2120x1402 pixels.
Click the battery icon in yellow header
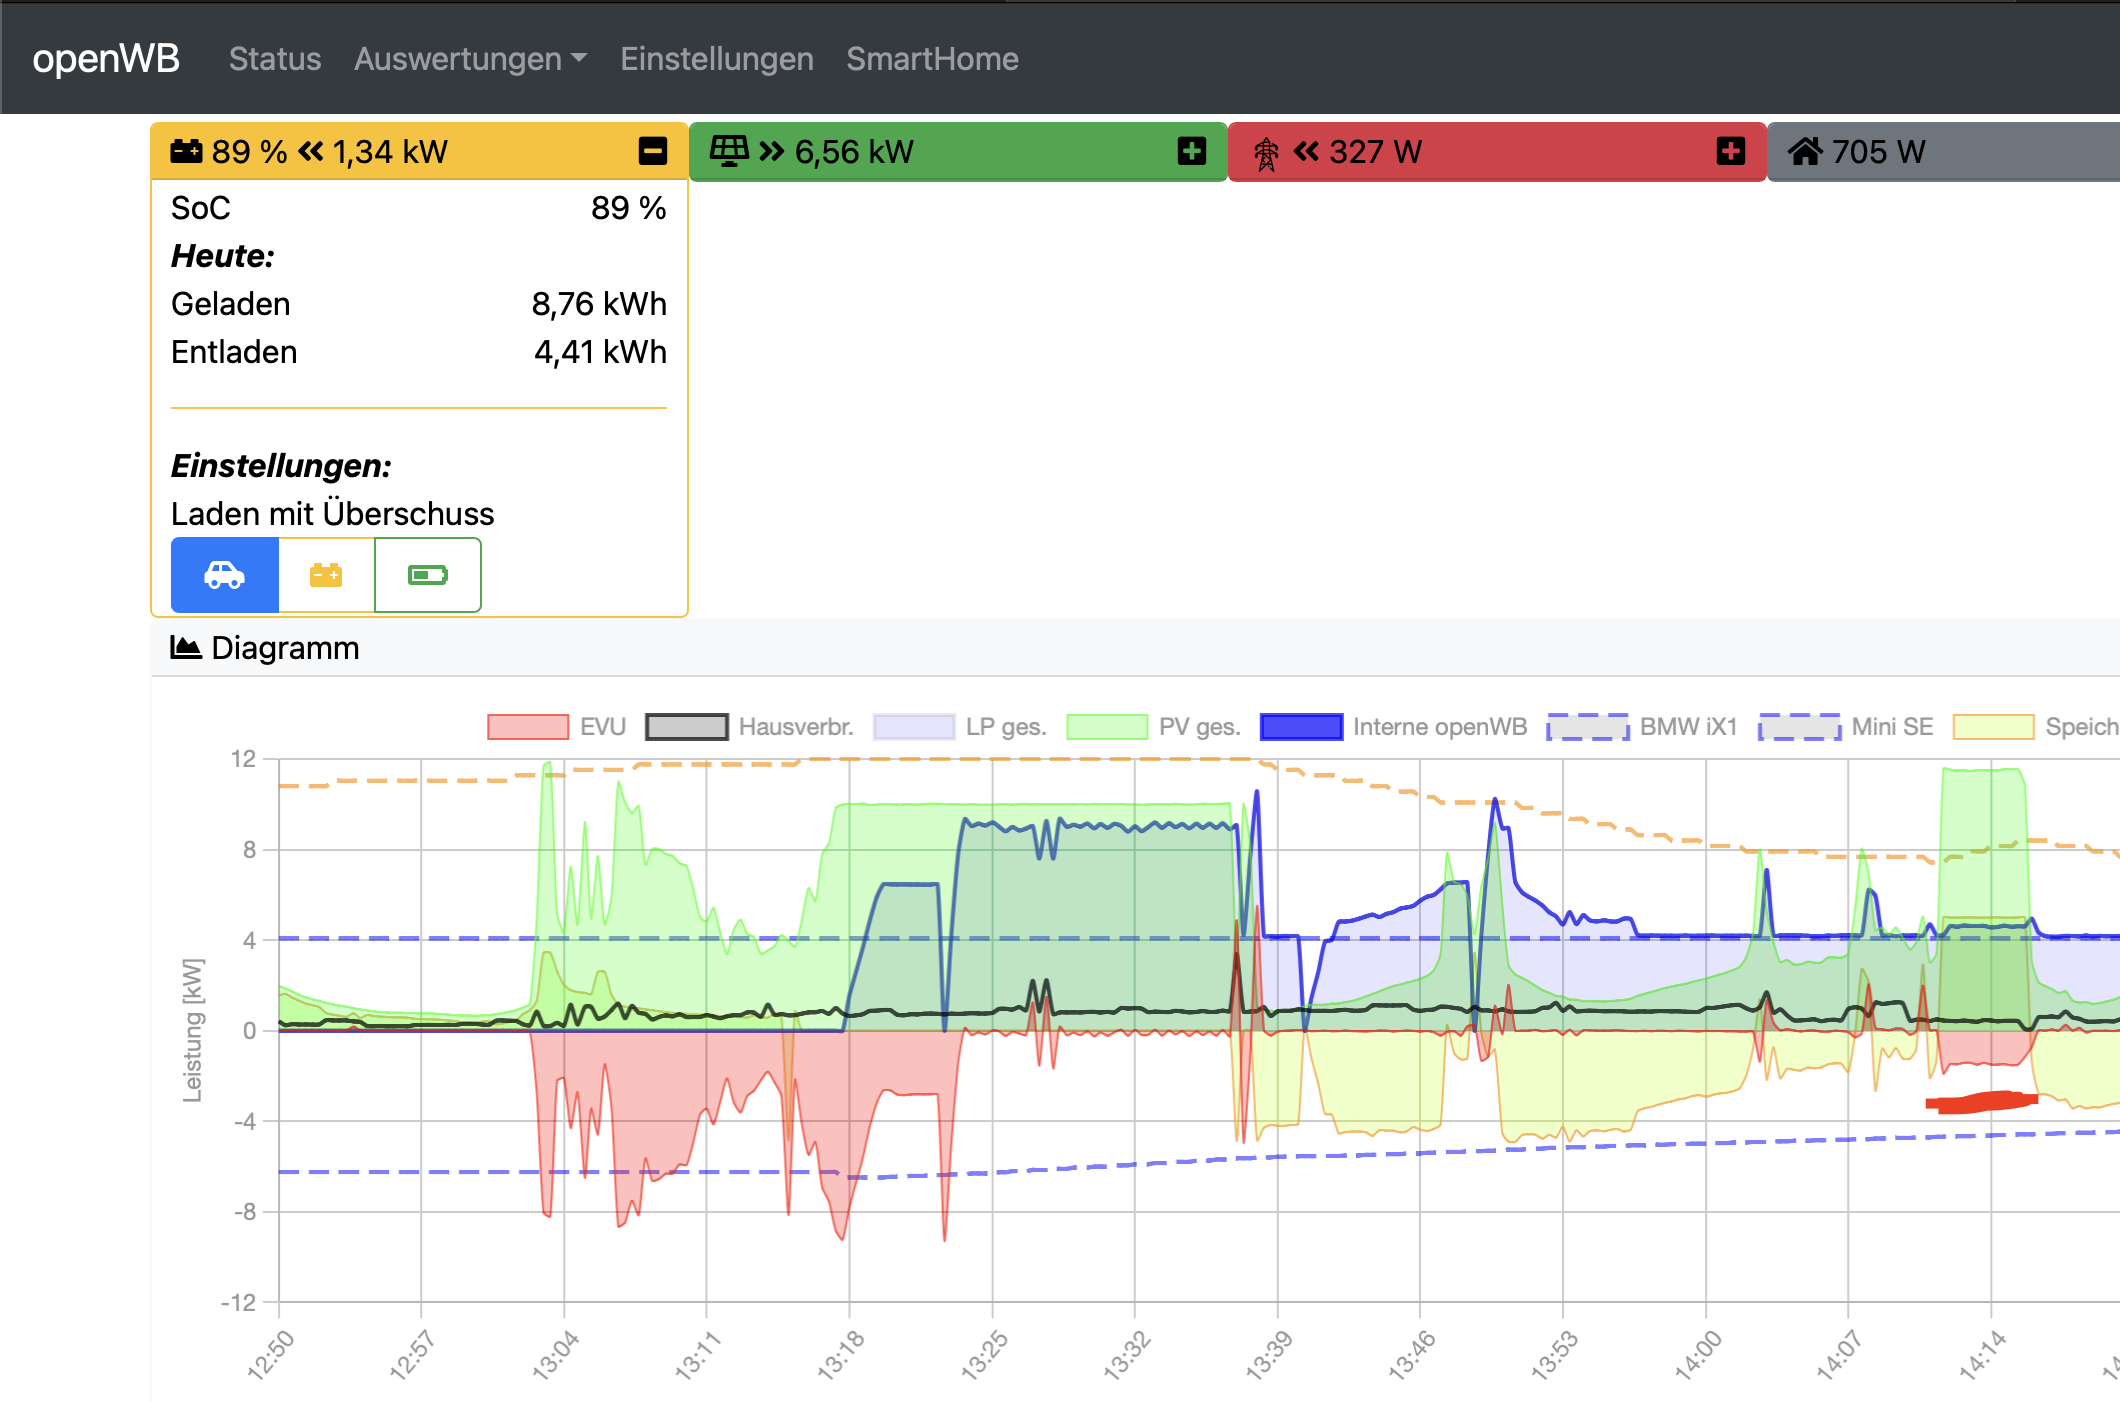[186, 152]
